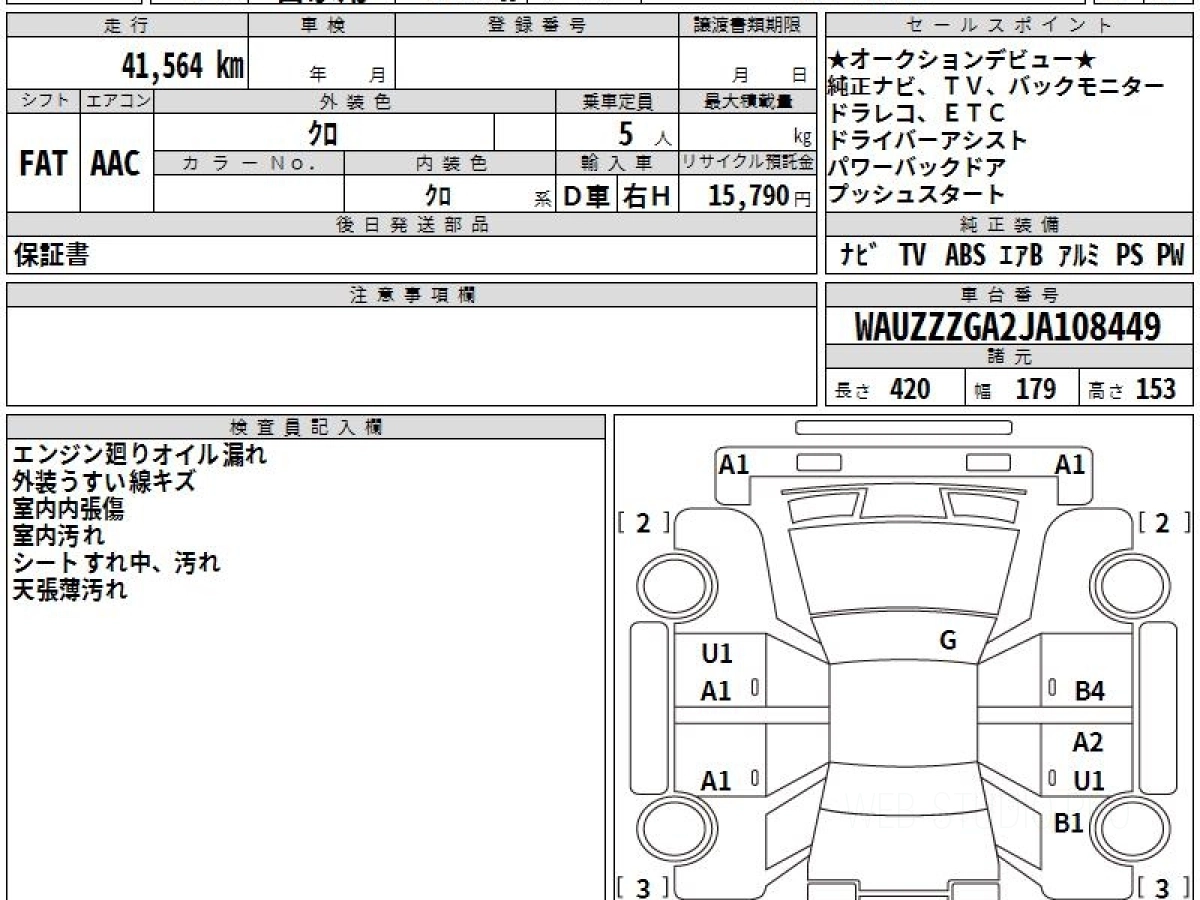1200x900 pixels.
Task: Click the ★オークションデビュー★ line
Action: [x=963, y=59]
